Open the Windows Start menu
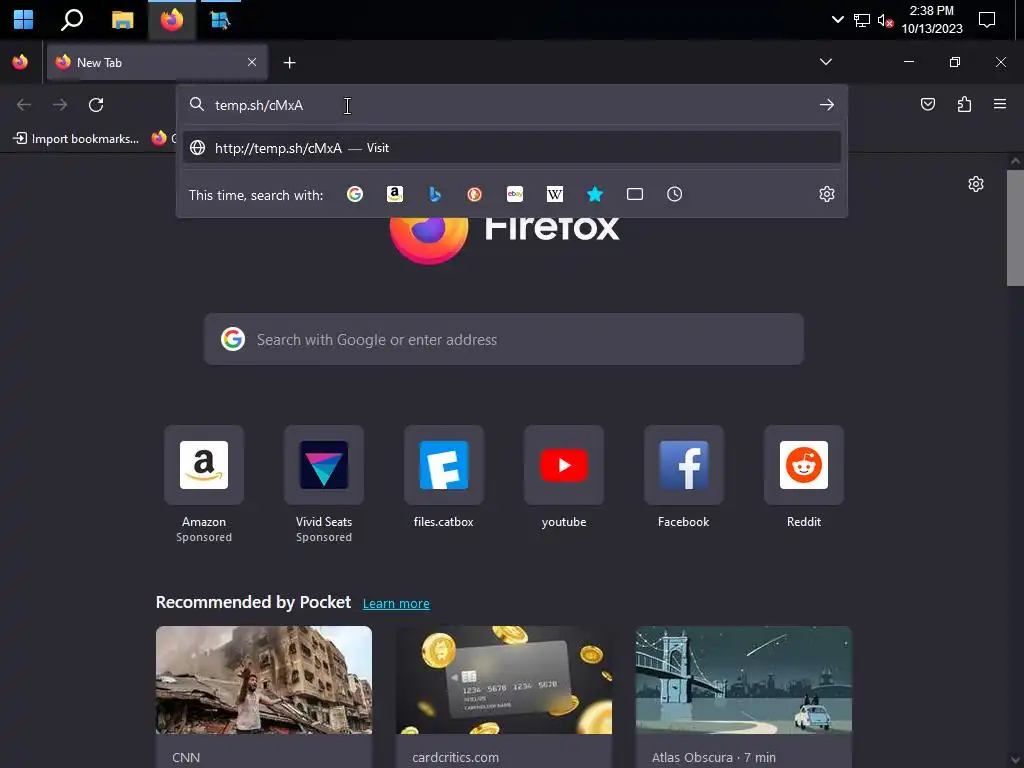Image resolution: width=1024 pixels, height=768 pixels. [23, 20]
